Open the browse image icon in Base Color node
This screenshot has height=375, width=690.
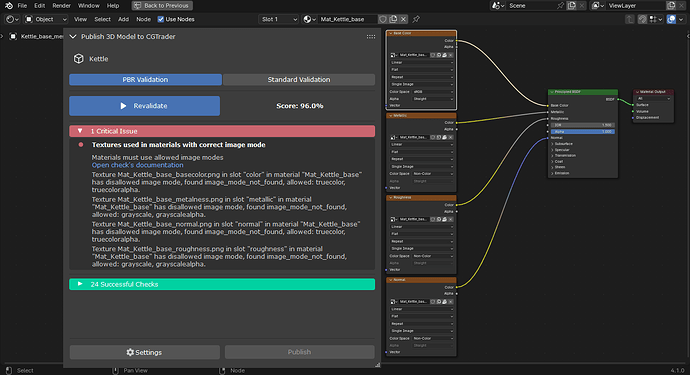coord(394,55)
